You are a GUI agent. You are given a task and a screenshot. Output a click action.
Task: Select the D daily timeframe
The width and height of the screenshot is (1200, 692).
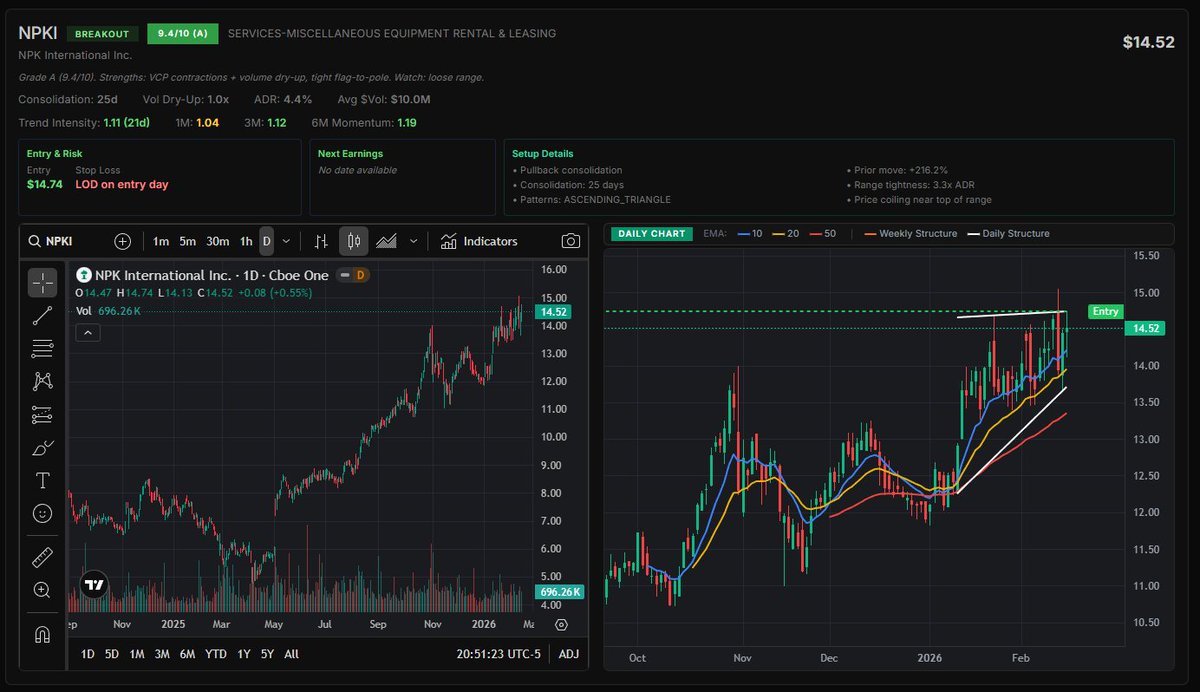[266, 241]
